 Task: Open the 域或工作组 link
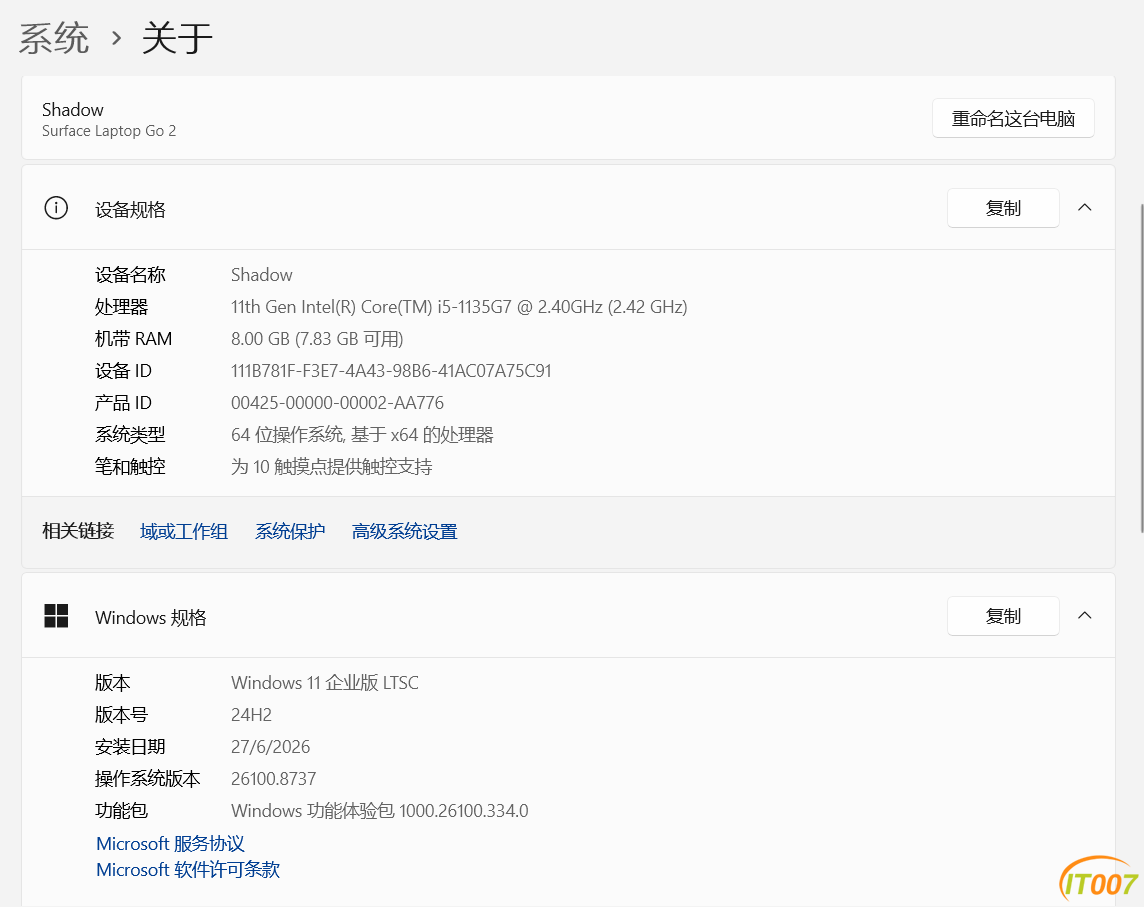click(184, 531)
